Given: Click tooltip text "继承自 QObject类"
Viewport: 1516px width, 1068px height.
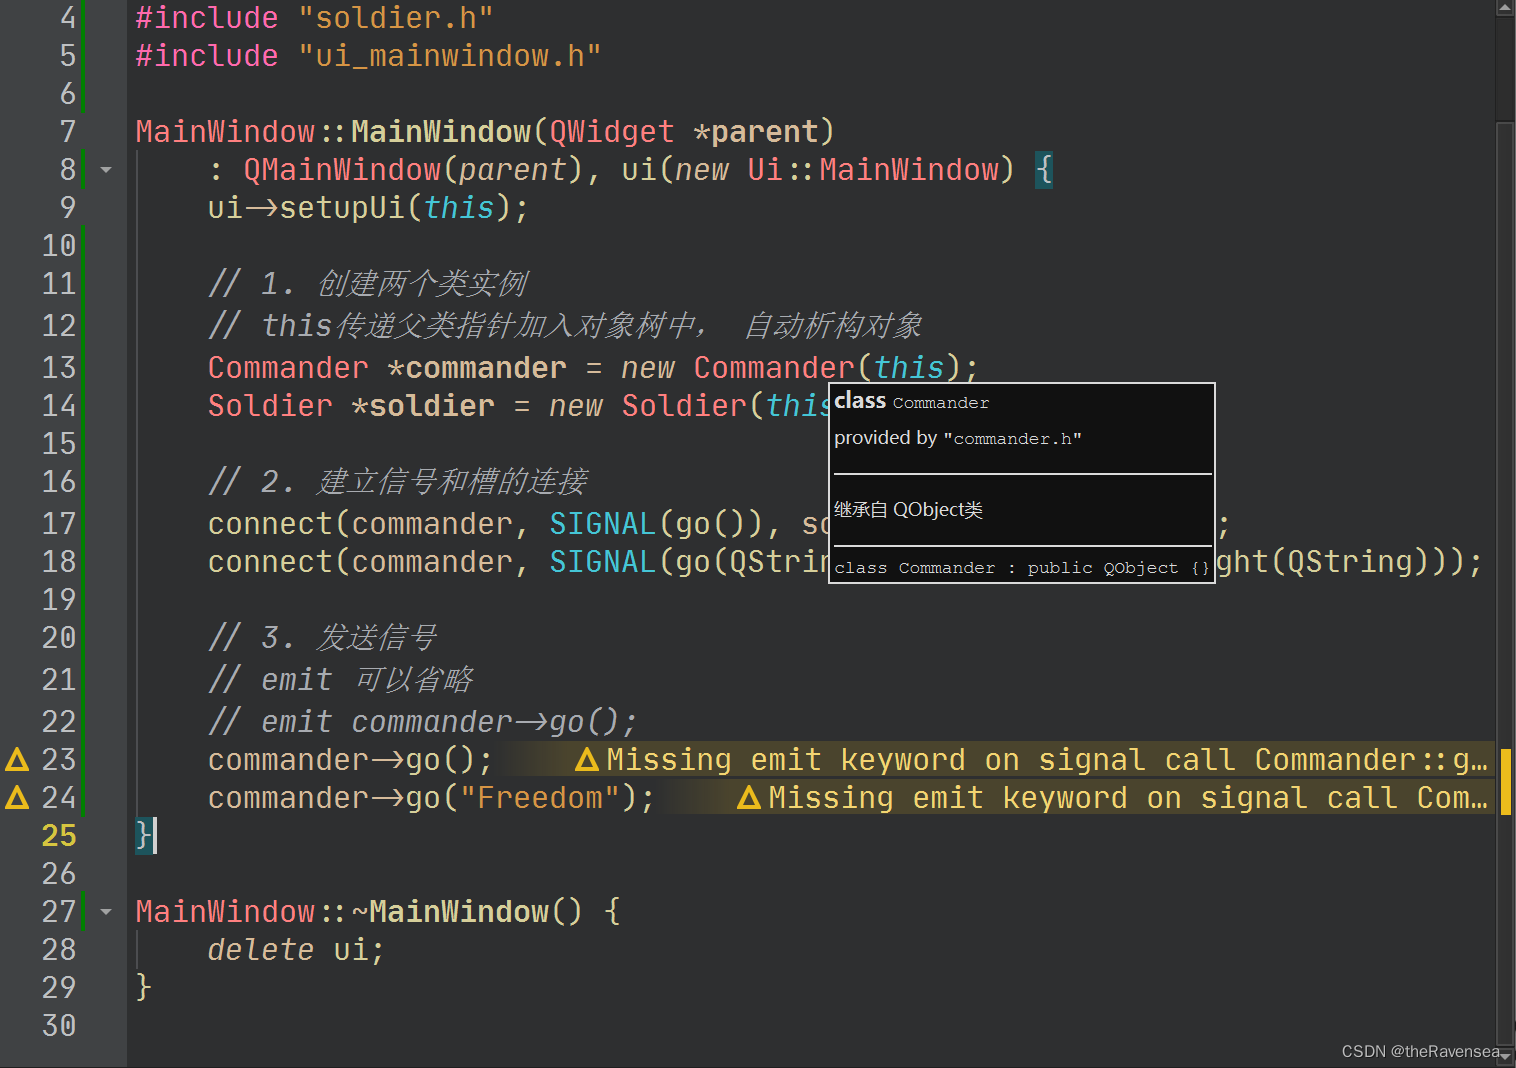Looking at the screenshot, I should click(x=908, y=510).
